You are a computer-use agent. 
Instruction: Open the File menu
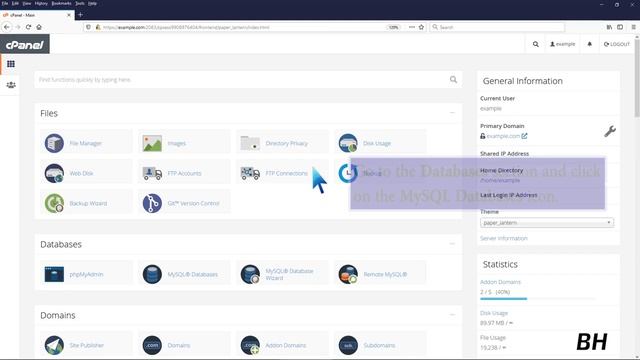coord(5,3)
